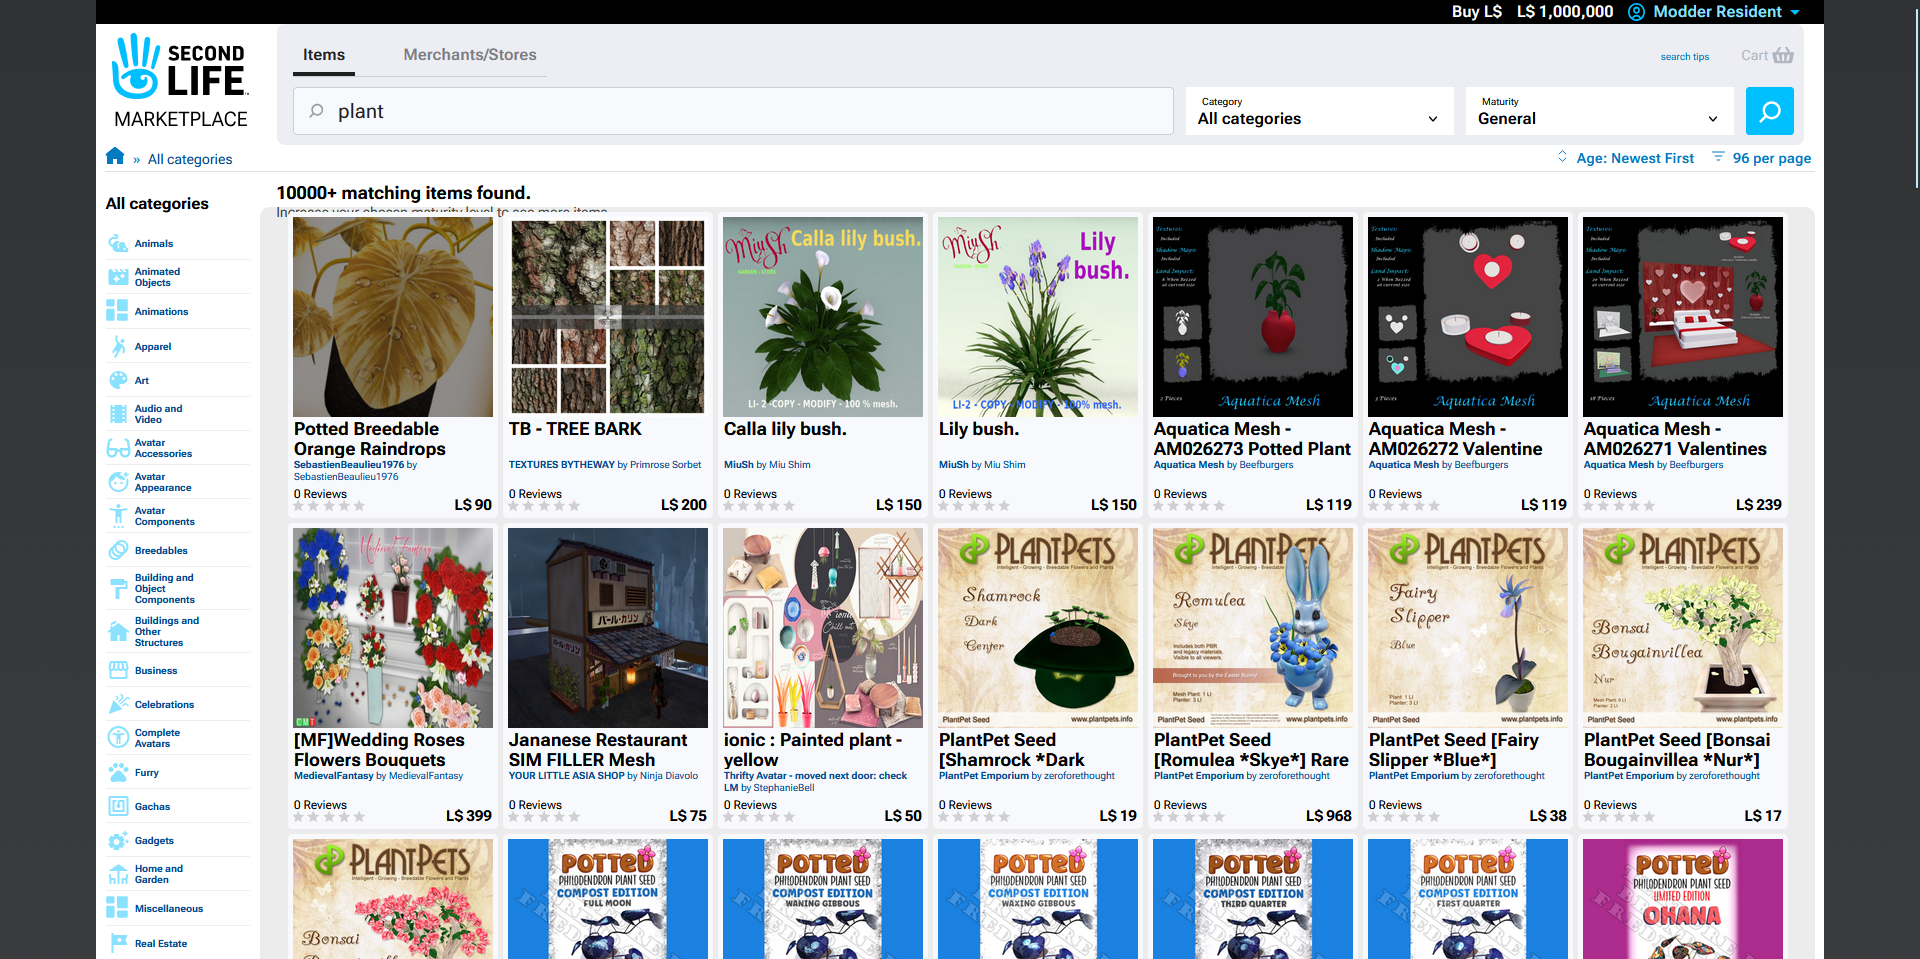This screenshot has width=1920, height=959.
Task: Change the 96 per page setting
Action: (x=1770, y=158)
